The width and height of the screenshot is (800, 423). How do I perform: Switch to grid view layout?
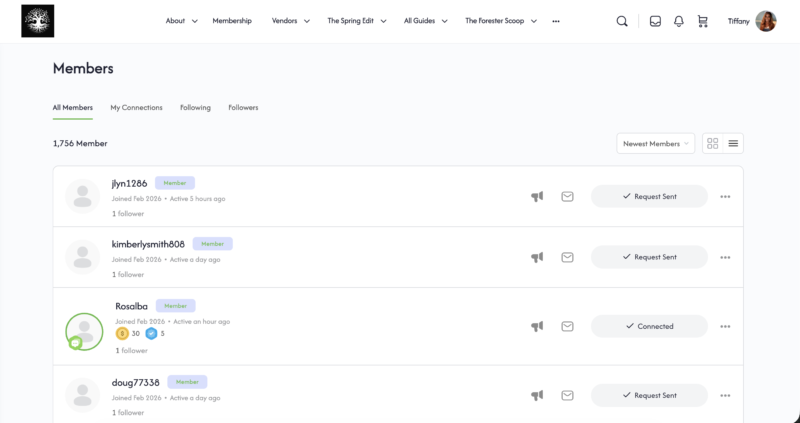713,143
